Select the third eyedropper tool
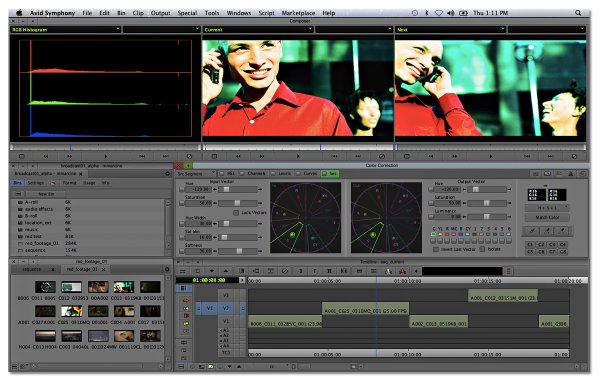Viewport: 600px width, 381px height. click(562, 231)
